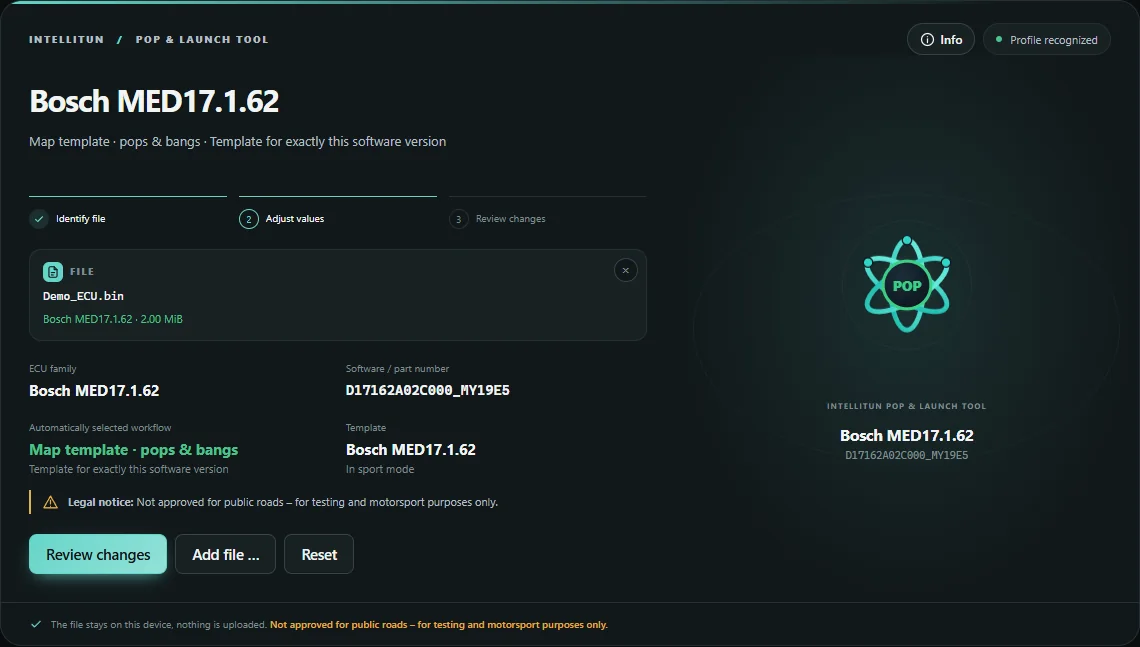Click the 'In sport mode' template text
Screen dimensions: 1140x647
tap(380, 470)
